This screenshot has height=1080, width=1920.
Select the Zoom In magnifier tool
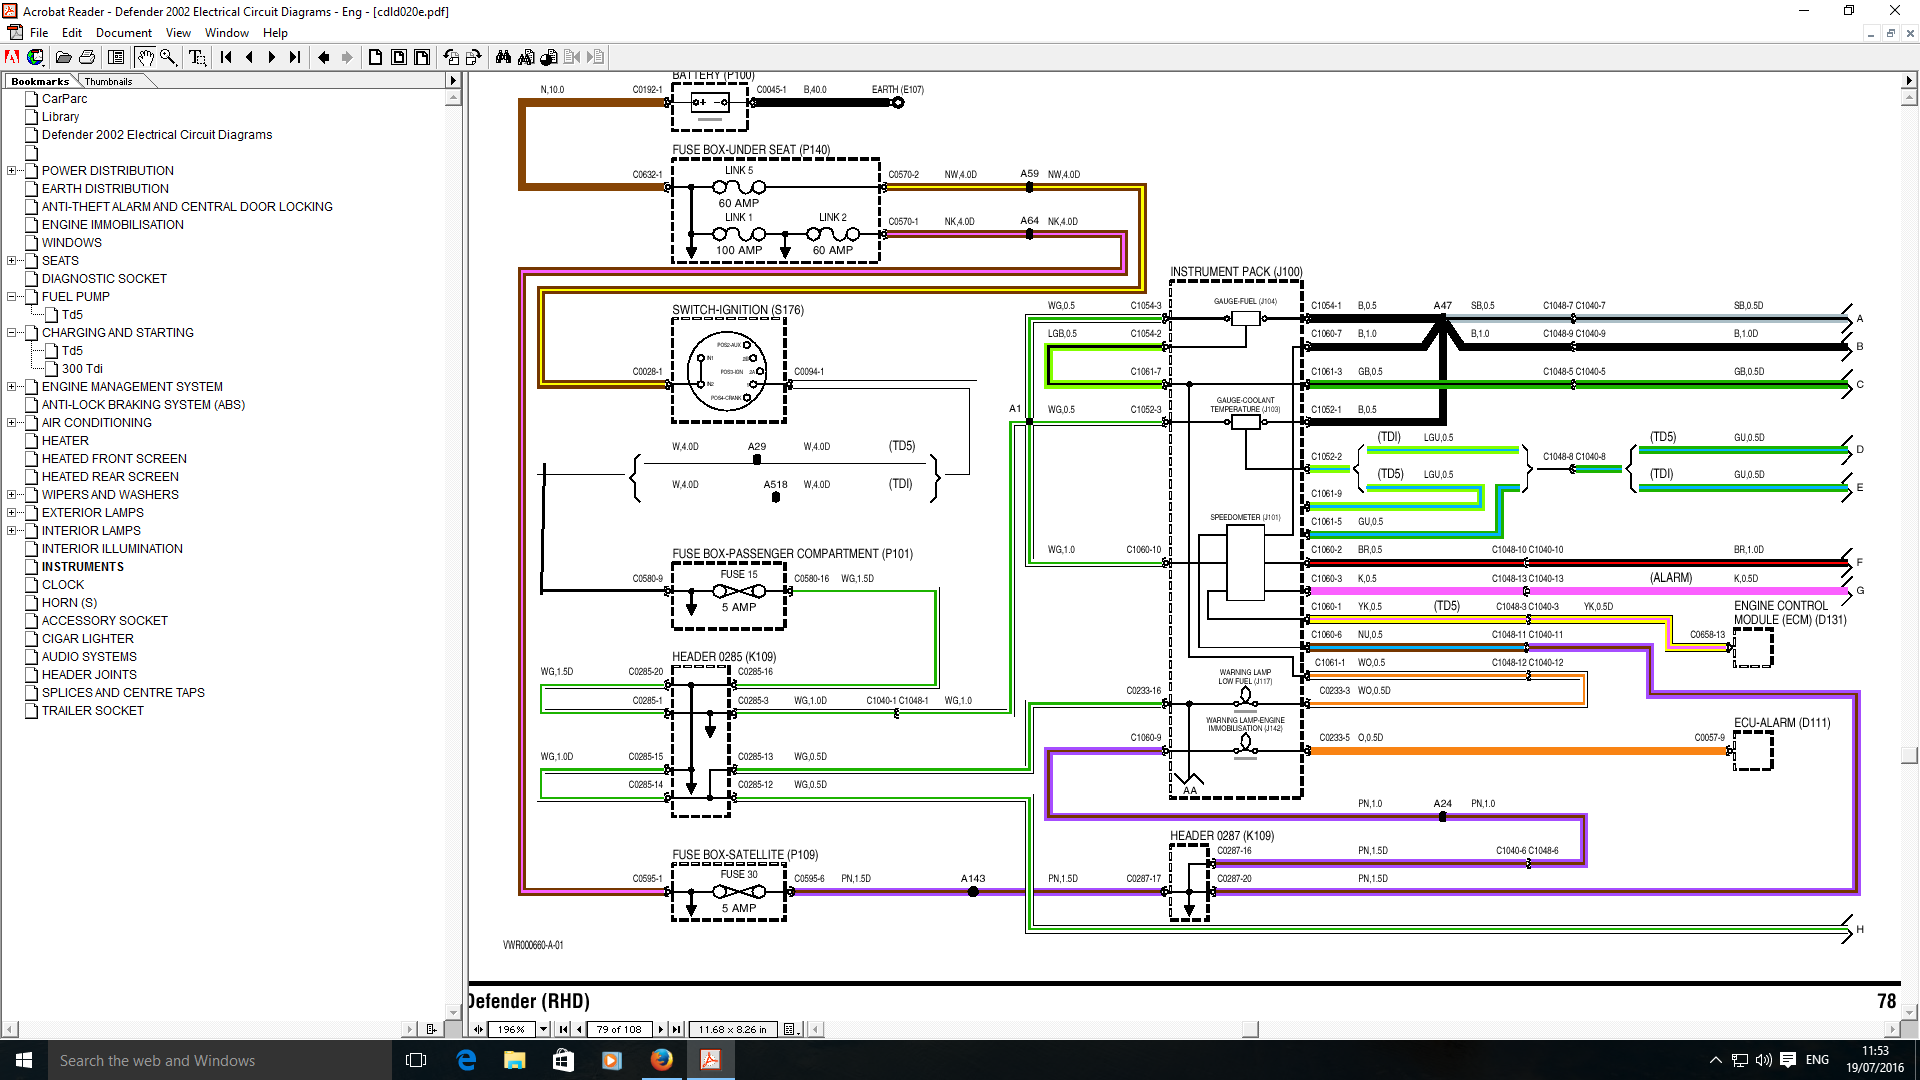168,57
